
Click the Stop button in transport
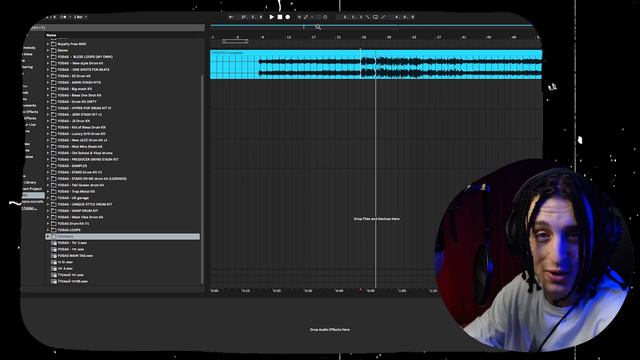[280, 17]
